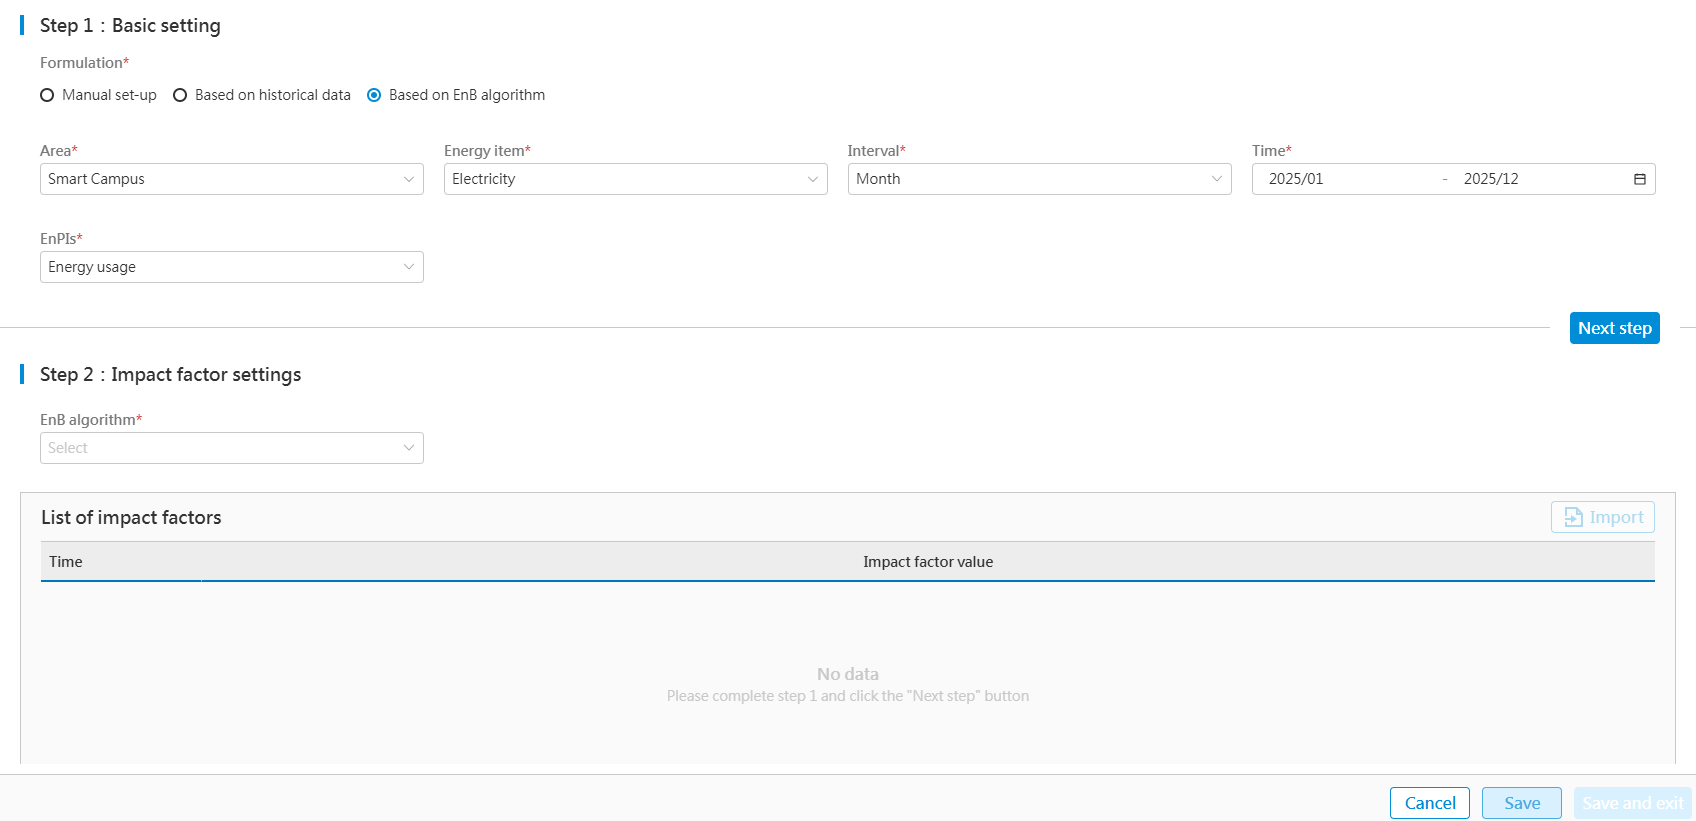This screenshot has height=821, width=1696.
Task: Choose Based on historical data option
Action: [180, 95]
